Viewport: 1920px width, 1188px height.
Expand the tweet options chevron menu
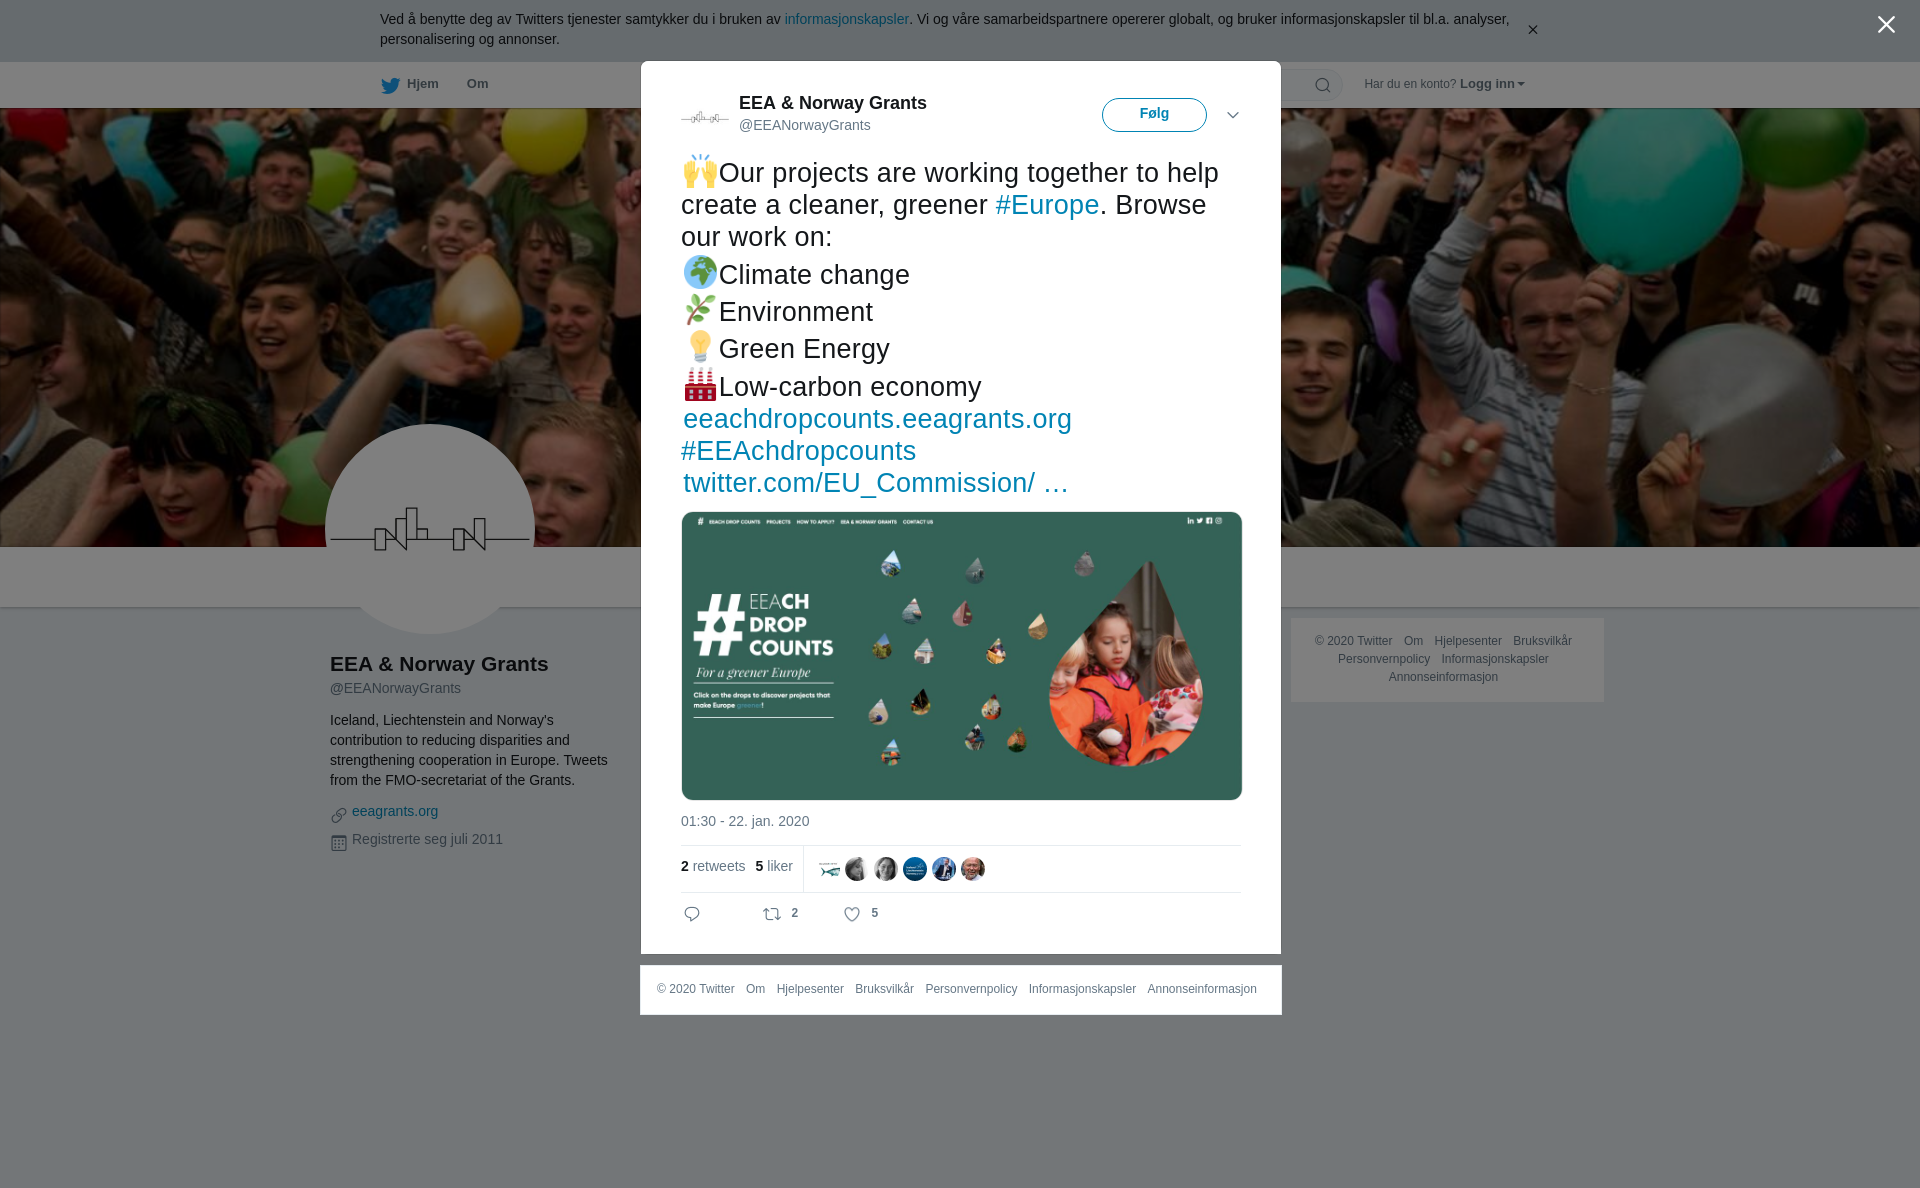1233,115
